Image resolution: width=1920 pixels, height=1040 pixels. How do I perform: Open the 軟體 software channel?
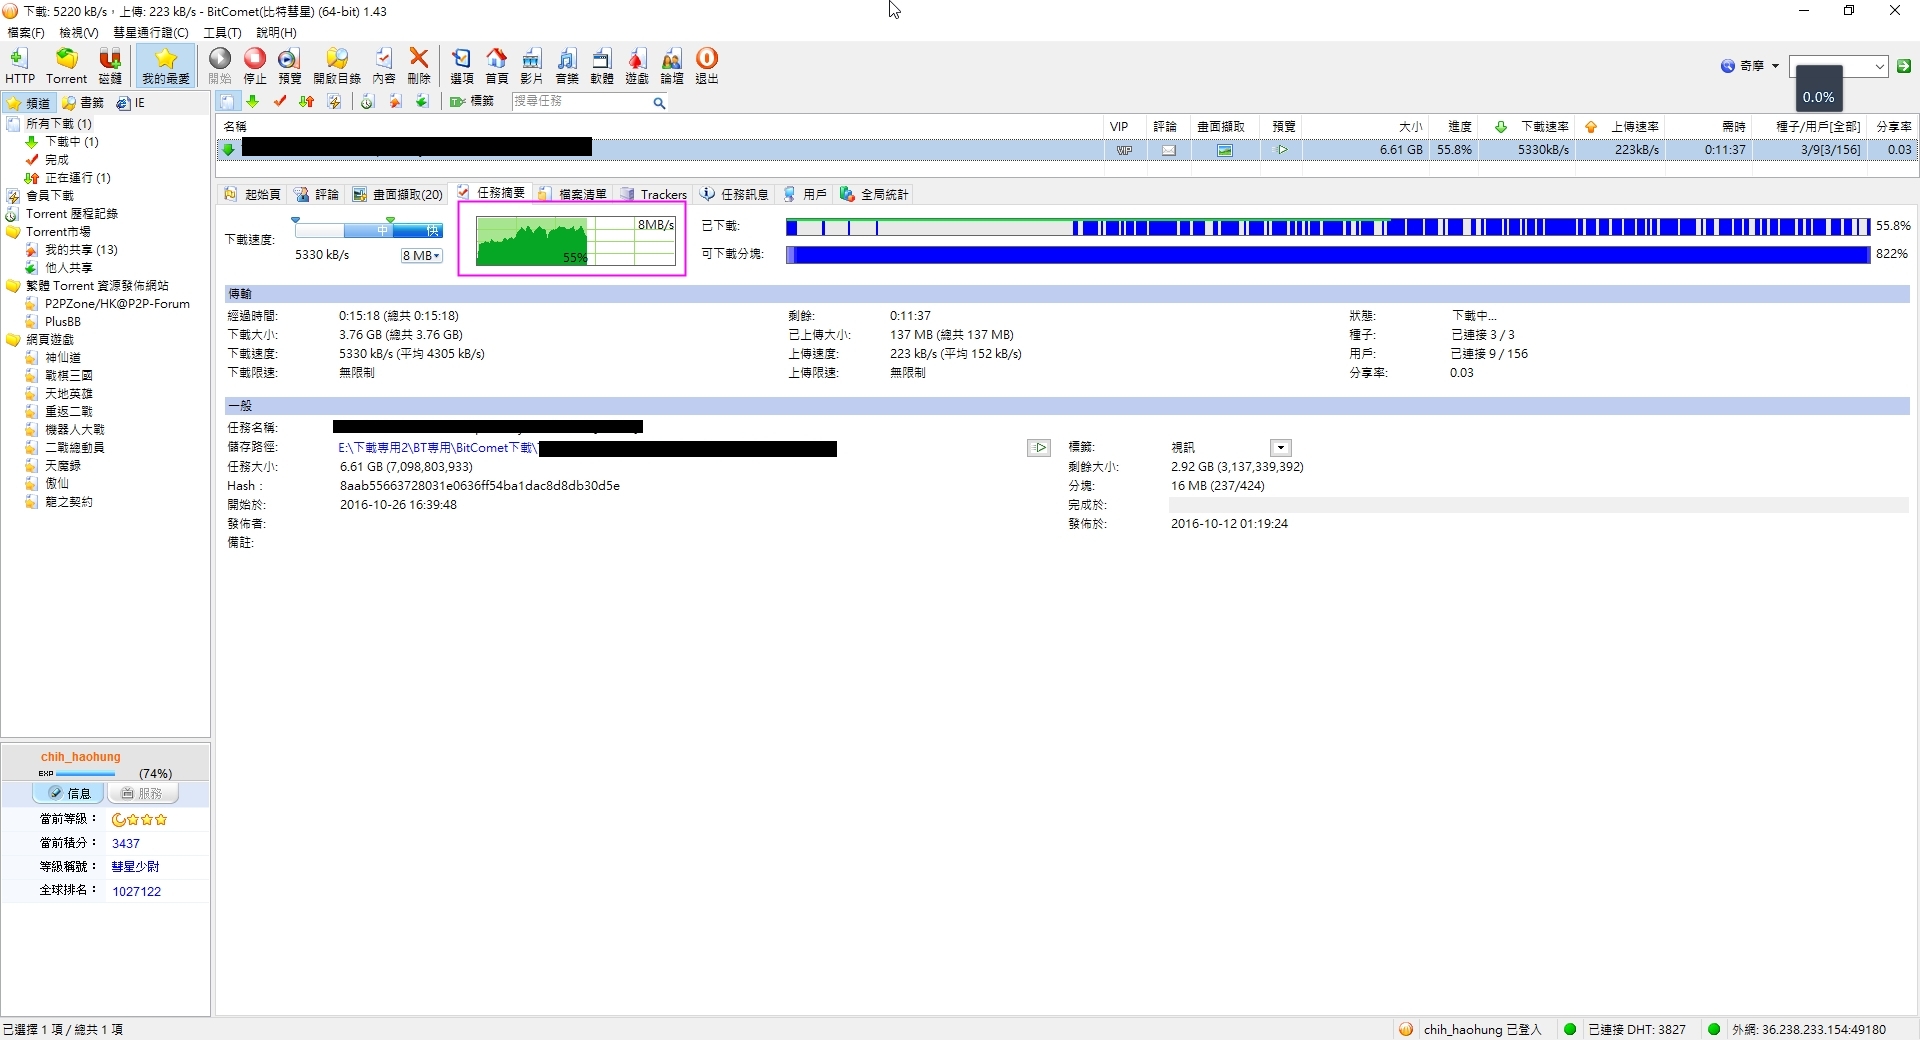(x=602, y=66)
